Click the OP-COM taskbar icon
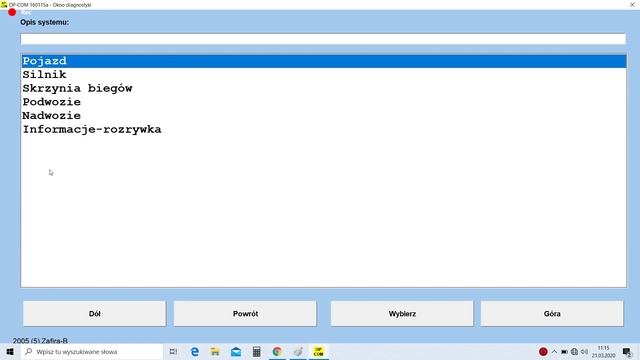The width and height of the screenshot is (640, 360). click(318, 352)
